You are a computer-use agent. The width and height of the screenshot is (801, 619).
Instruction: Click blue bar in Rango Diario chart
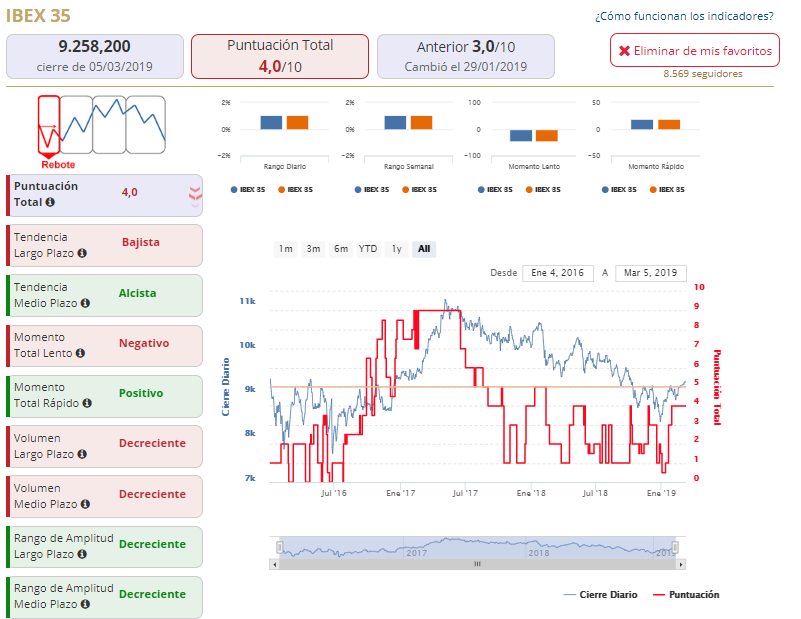(271, 123)
